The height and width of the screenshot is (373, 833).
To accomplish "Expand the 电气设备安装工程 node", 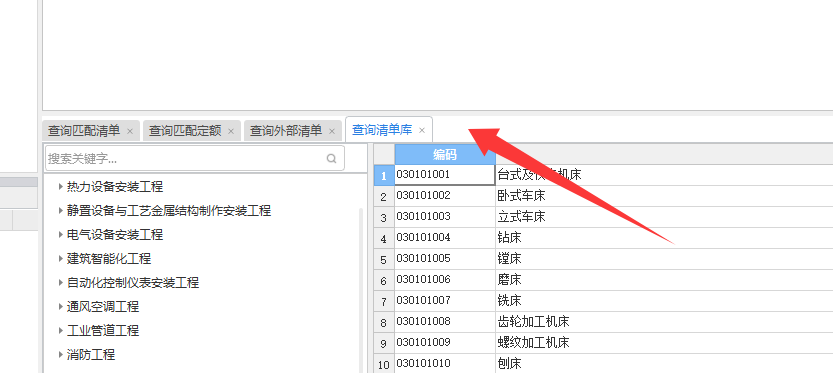I will coord(61,234).
